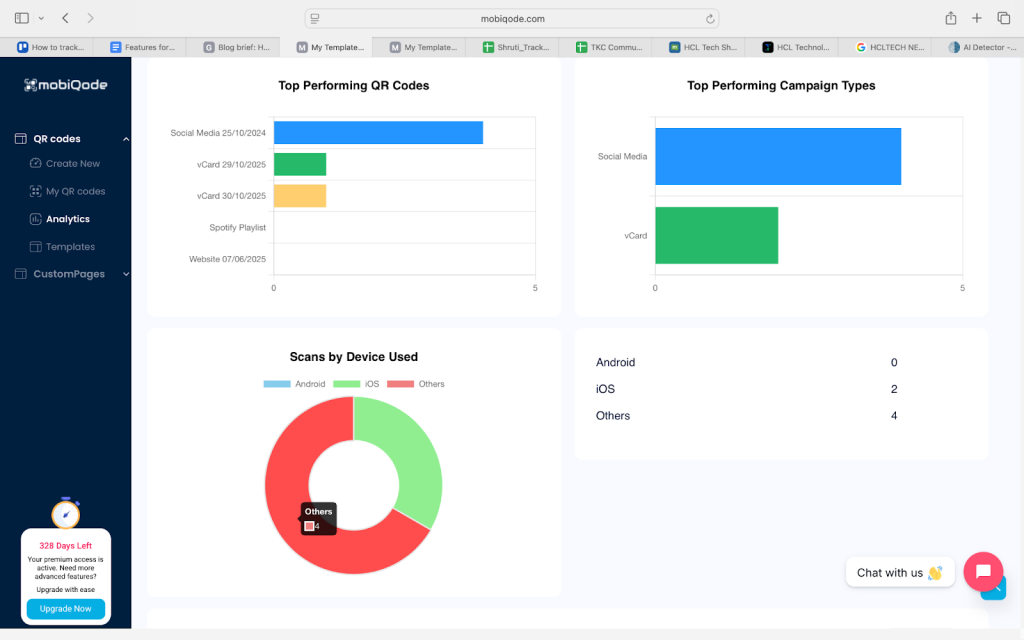Show the tab overview icon
Viewport: 1024px width, 640px height.
1003,18
